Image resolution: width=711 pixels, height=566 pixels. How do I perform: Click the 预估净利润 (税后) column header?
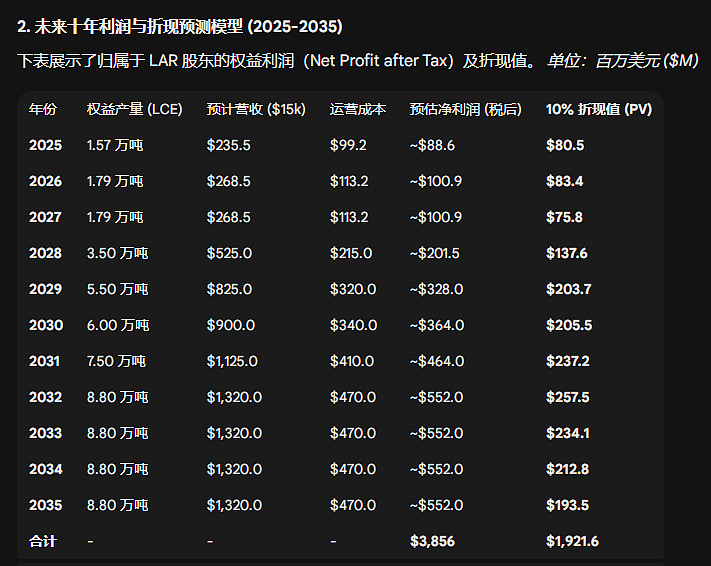click(466, 109)
